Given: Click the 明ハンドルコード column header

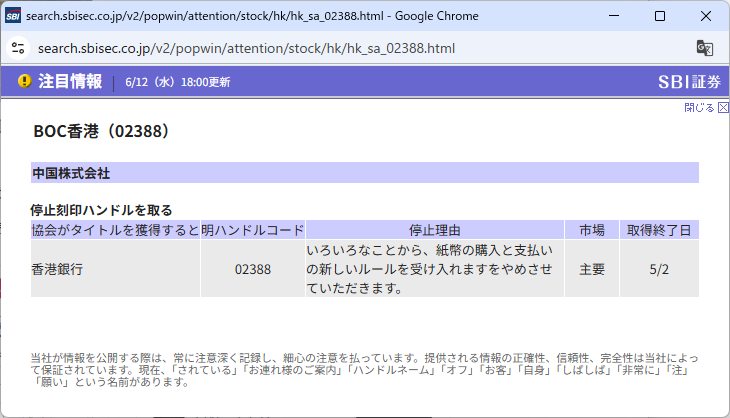Looking at the screenshot, I should tap(253, 230).
